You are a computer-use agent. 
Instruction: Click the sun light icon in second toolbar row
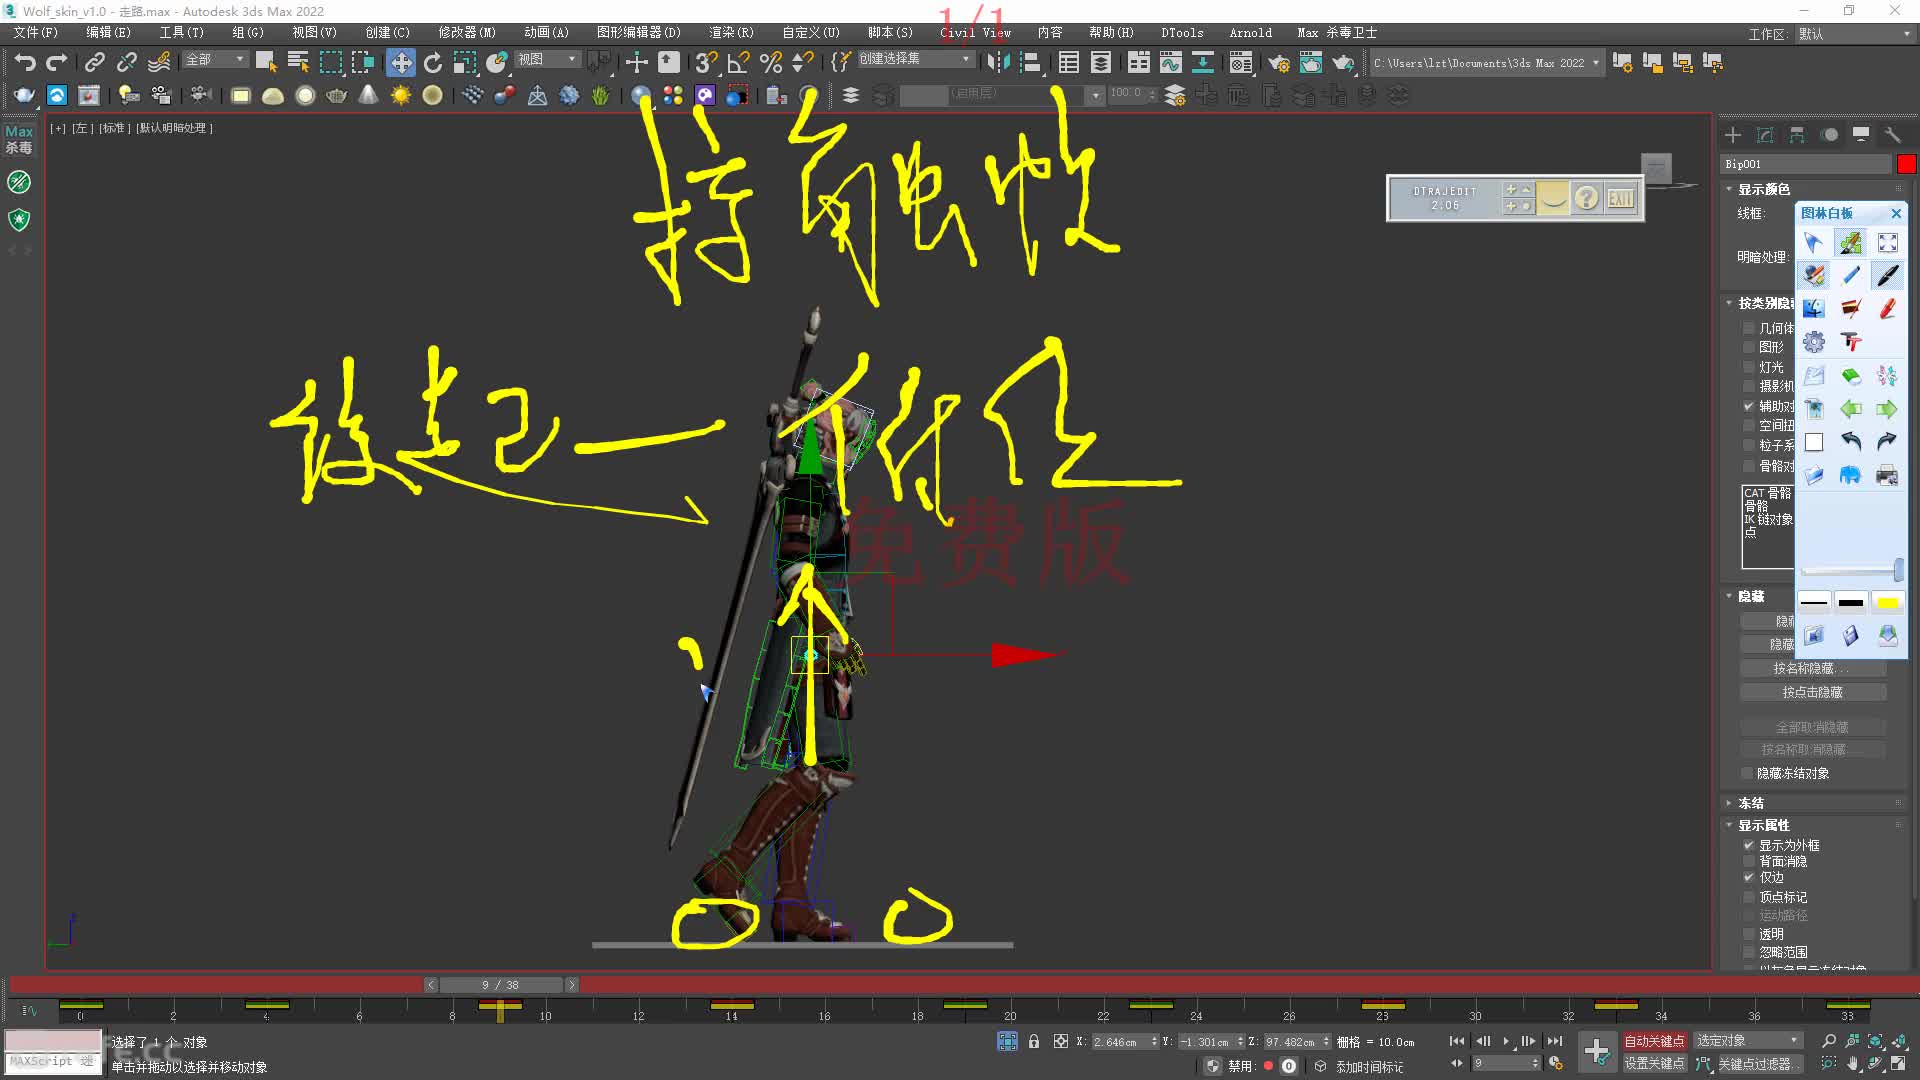401,95
